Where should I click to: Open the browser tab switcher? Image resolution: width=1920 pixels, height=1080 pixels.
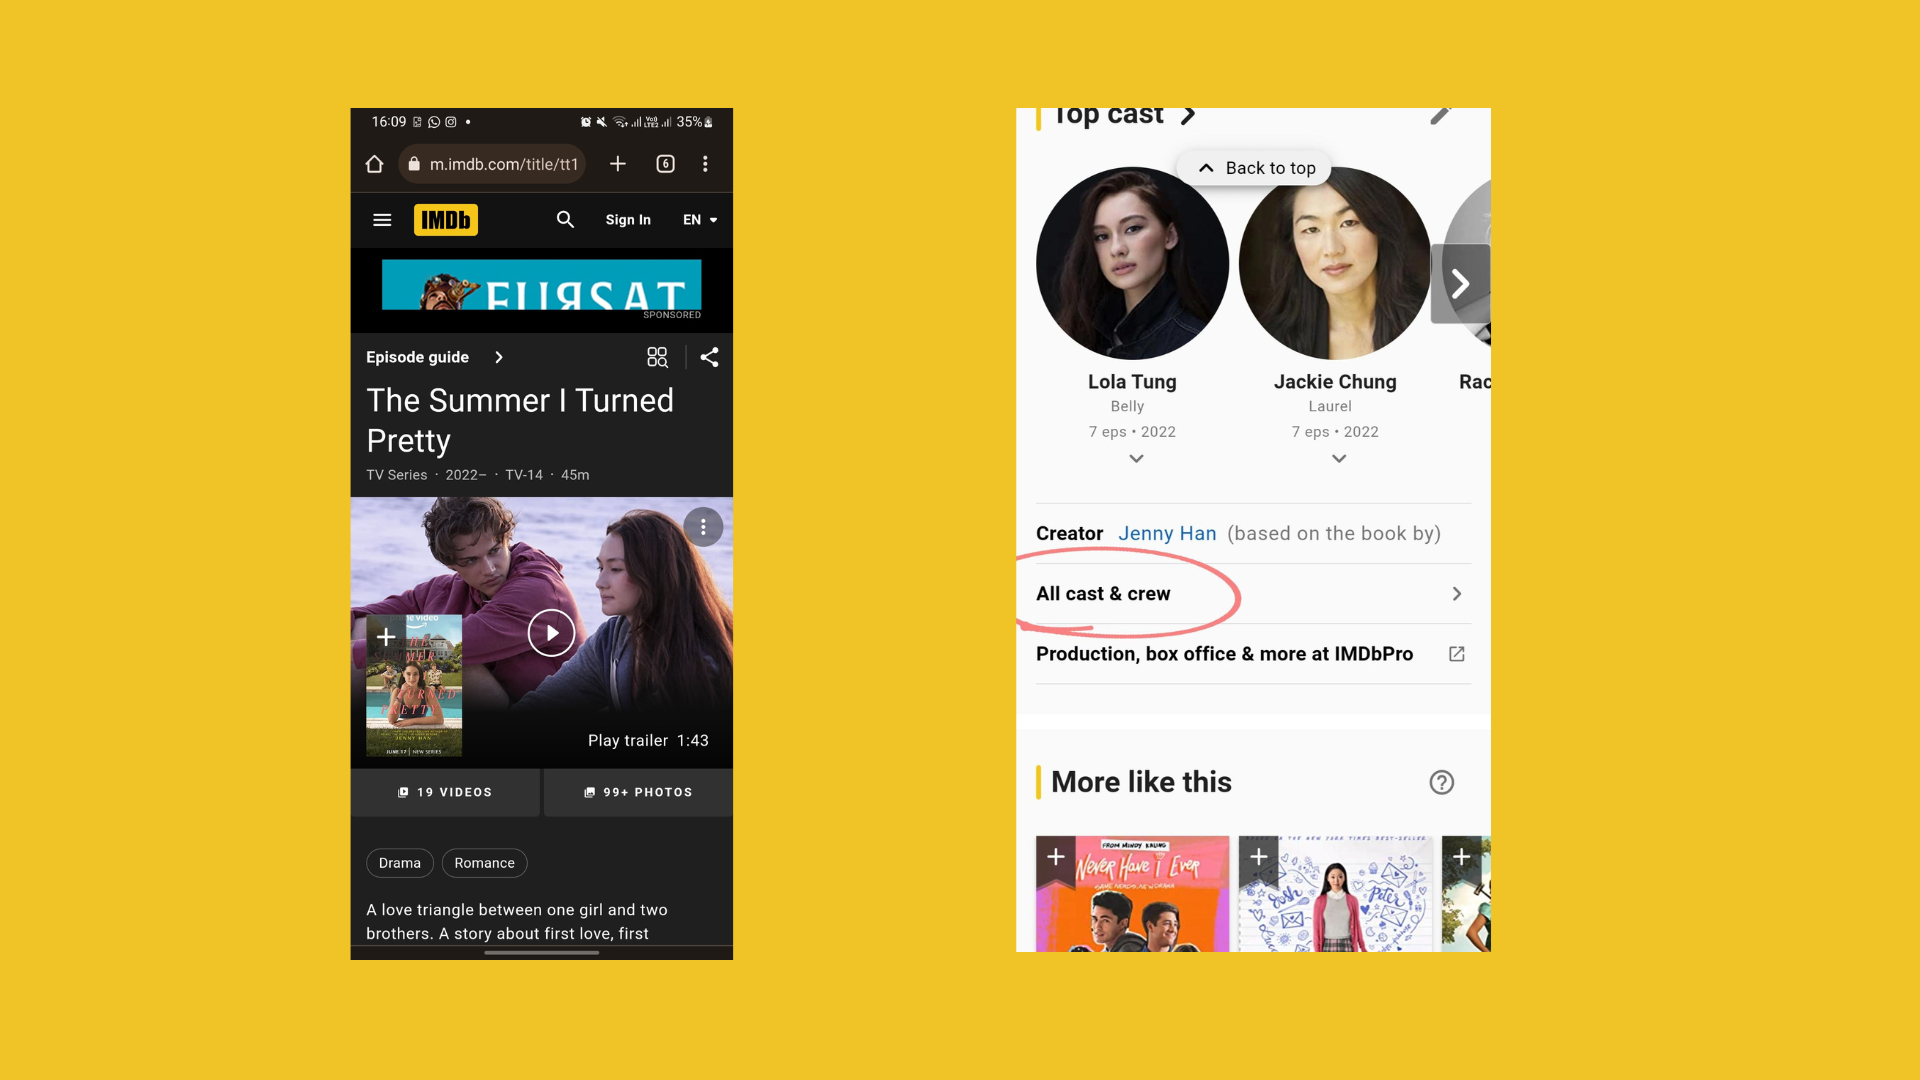pyautogui.click(x=666, y=164)
